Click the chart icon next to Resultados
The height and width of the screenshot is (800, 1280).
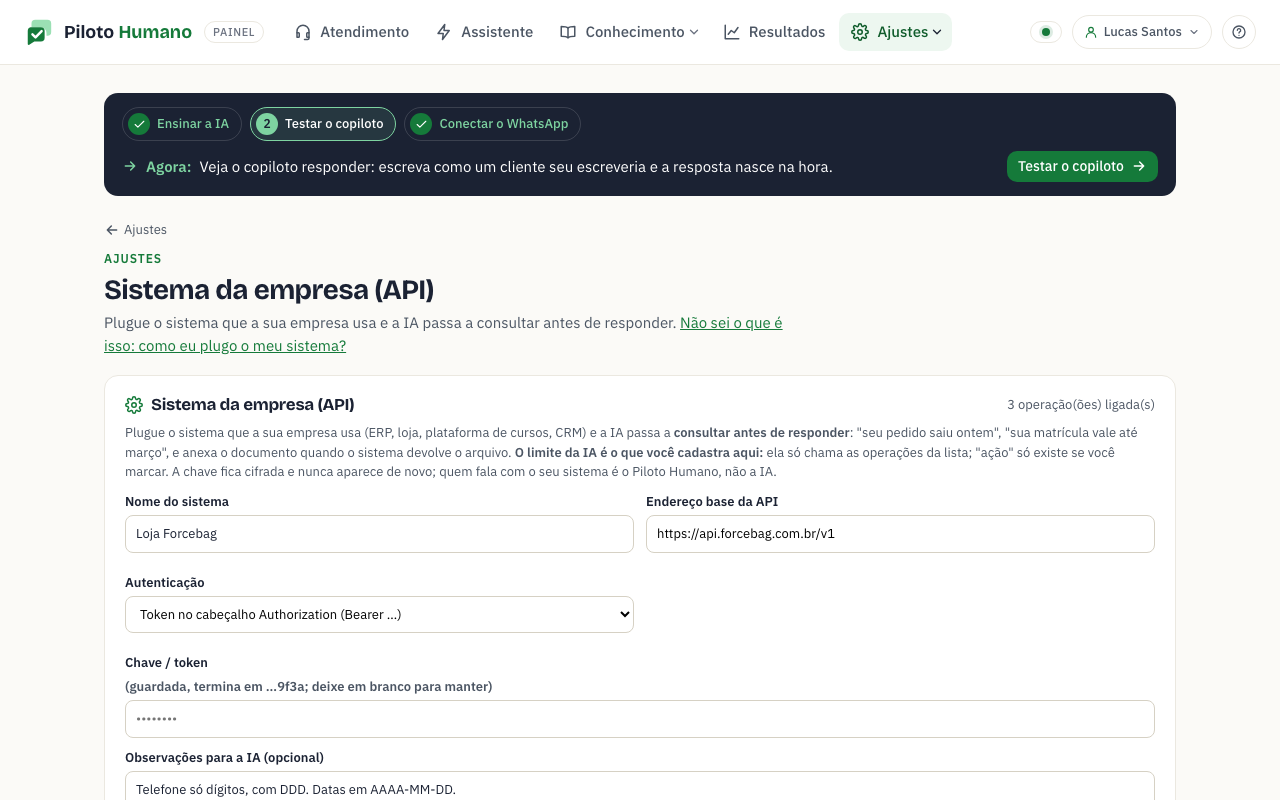[732, 32]
